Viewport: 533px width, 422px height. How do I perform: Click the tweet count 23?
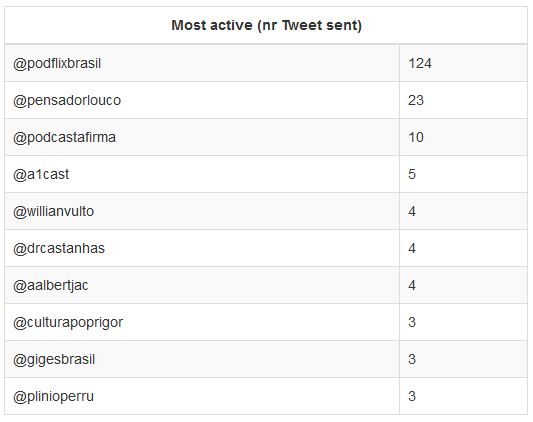[x=416, y=101]
